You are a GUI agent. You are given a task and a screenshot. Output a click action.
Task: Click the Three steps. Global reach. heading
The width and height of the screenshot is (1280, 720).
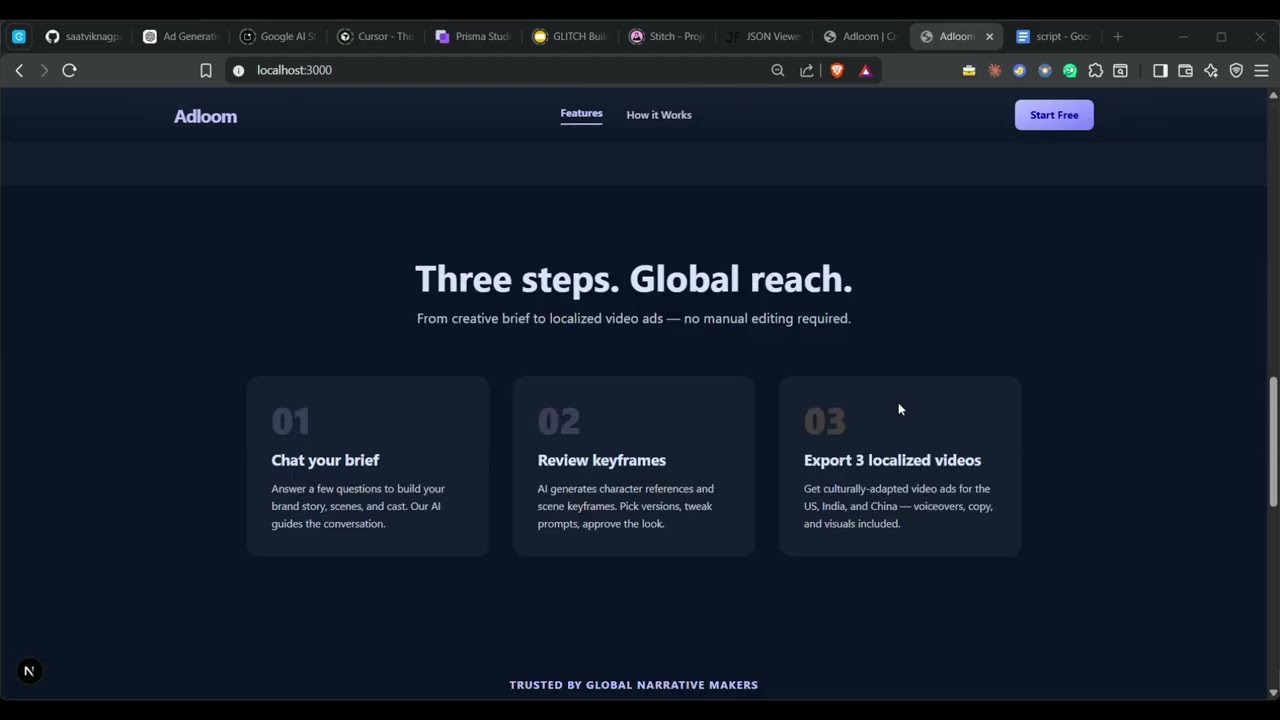pyautogui.click(x=634, y=279)
